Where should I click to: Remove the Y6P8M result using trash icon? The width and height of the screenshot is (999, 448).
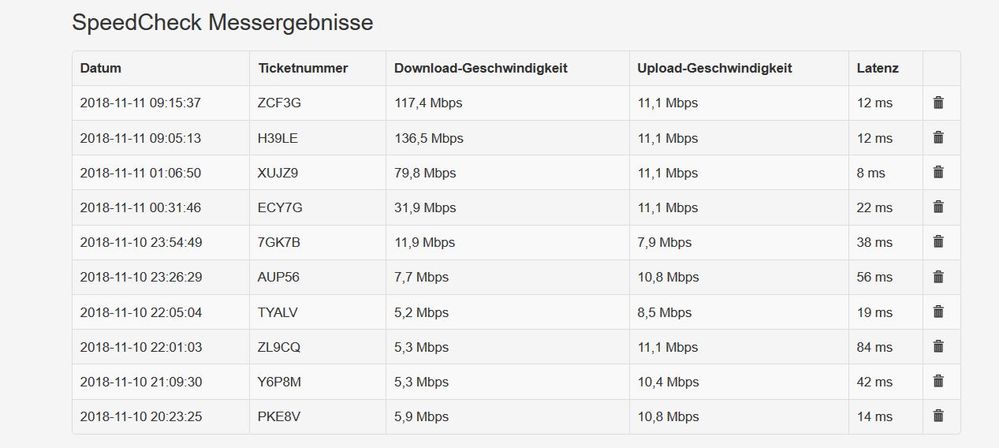(938, 381)
